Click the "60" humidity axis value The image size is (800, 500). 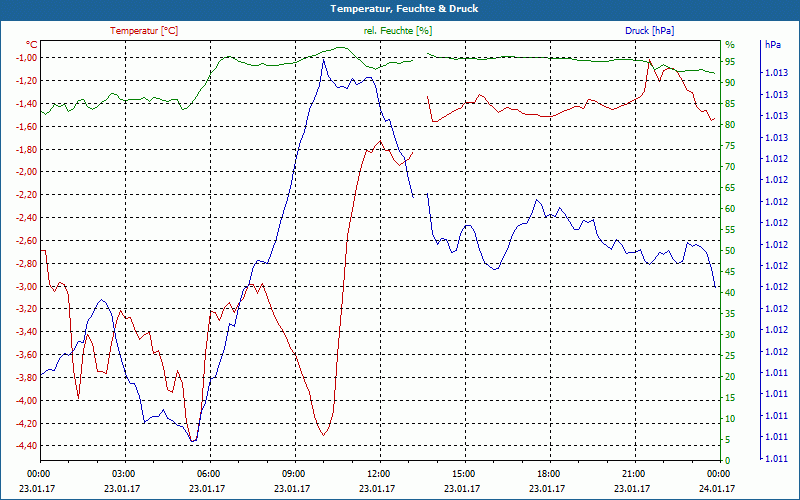pyautogui.click(x=730, y=209)
